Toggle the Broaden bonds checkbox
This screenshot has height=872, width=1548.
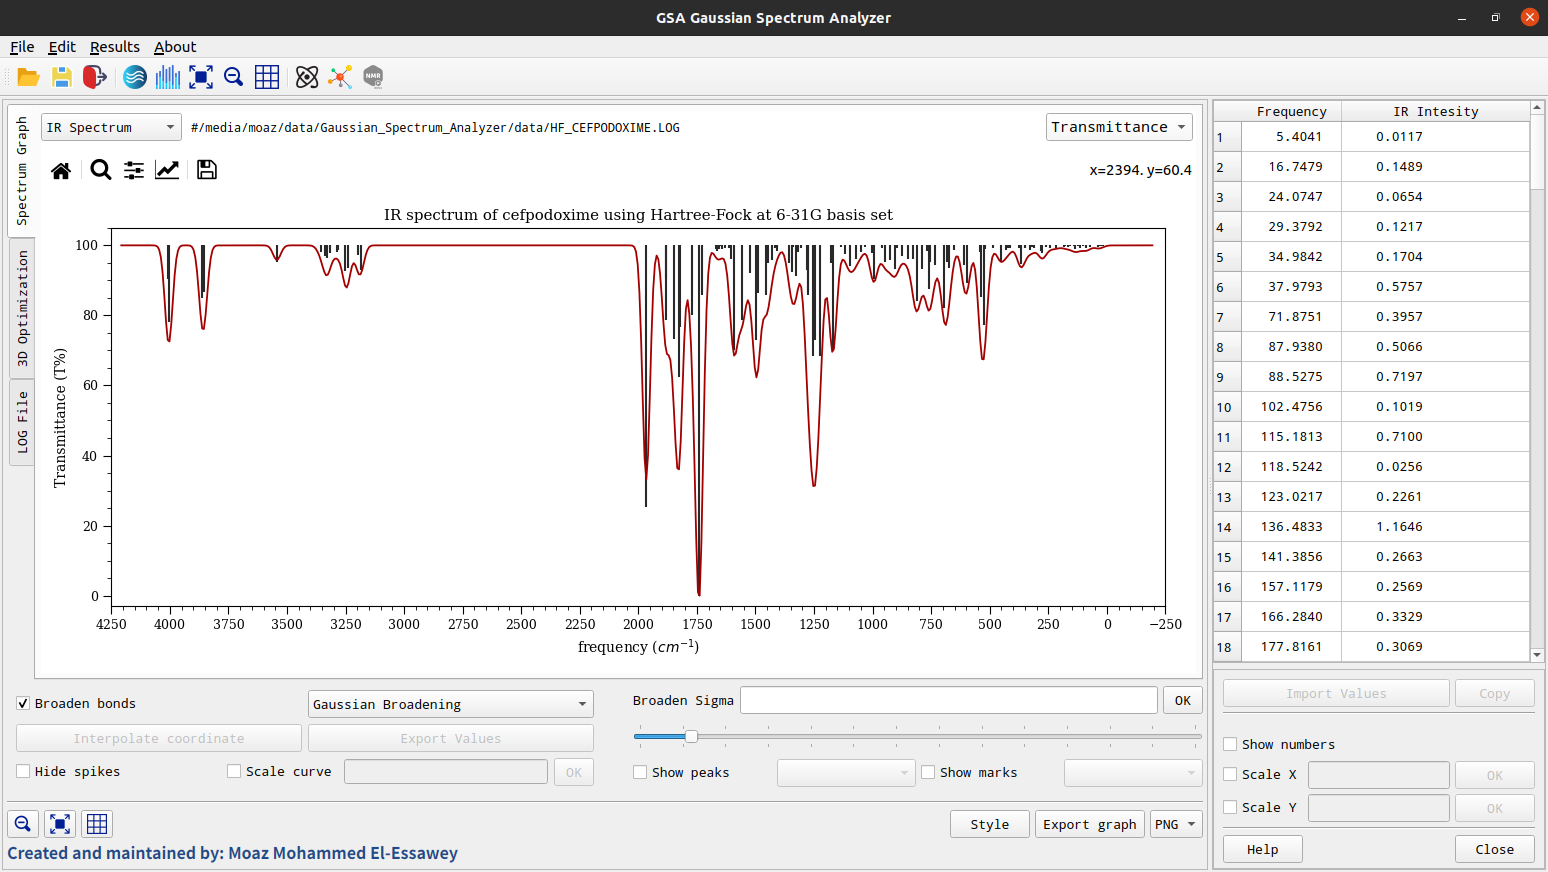pyautogui.click(x=23, y=703)
